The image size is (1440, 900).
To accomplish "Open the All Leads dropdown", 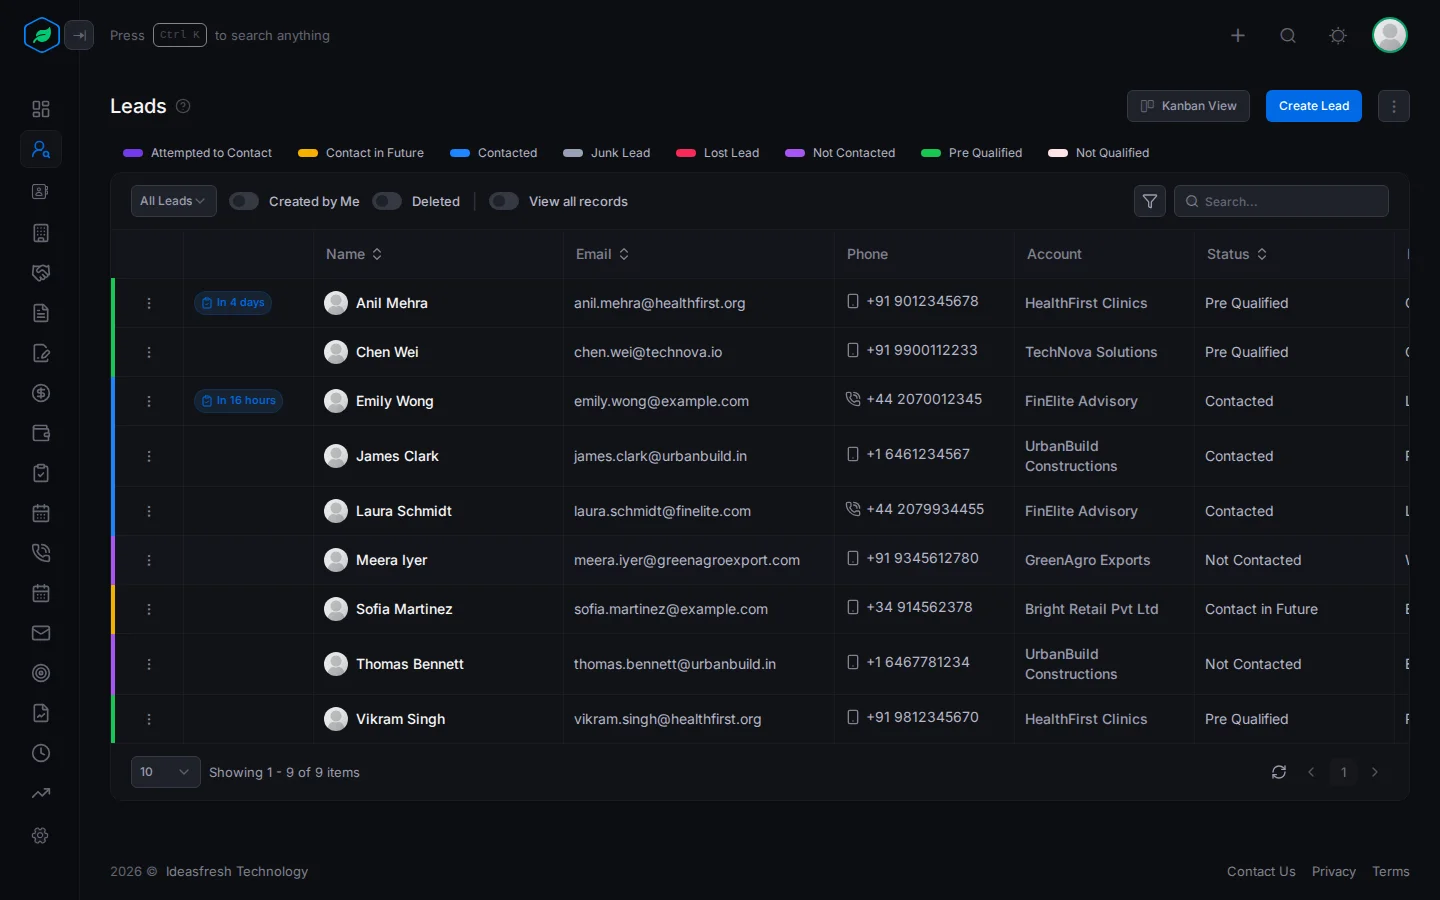I will [173, 201].
